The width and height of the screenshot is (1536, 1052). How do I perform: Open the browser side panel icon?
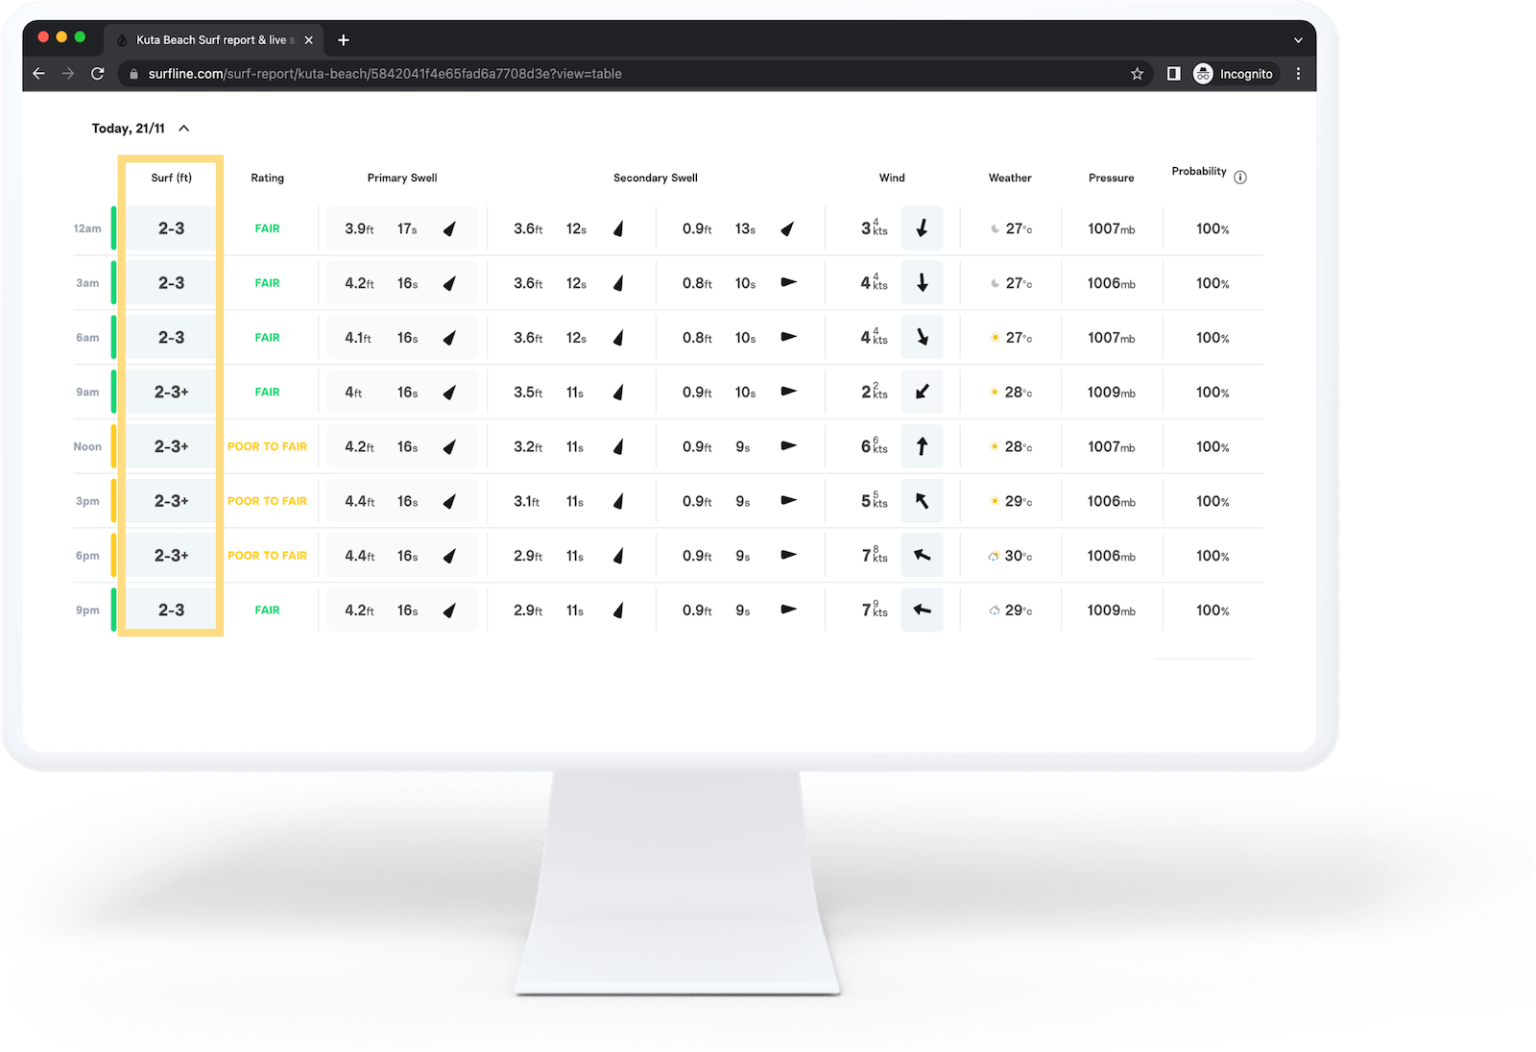pos(1173,74)
